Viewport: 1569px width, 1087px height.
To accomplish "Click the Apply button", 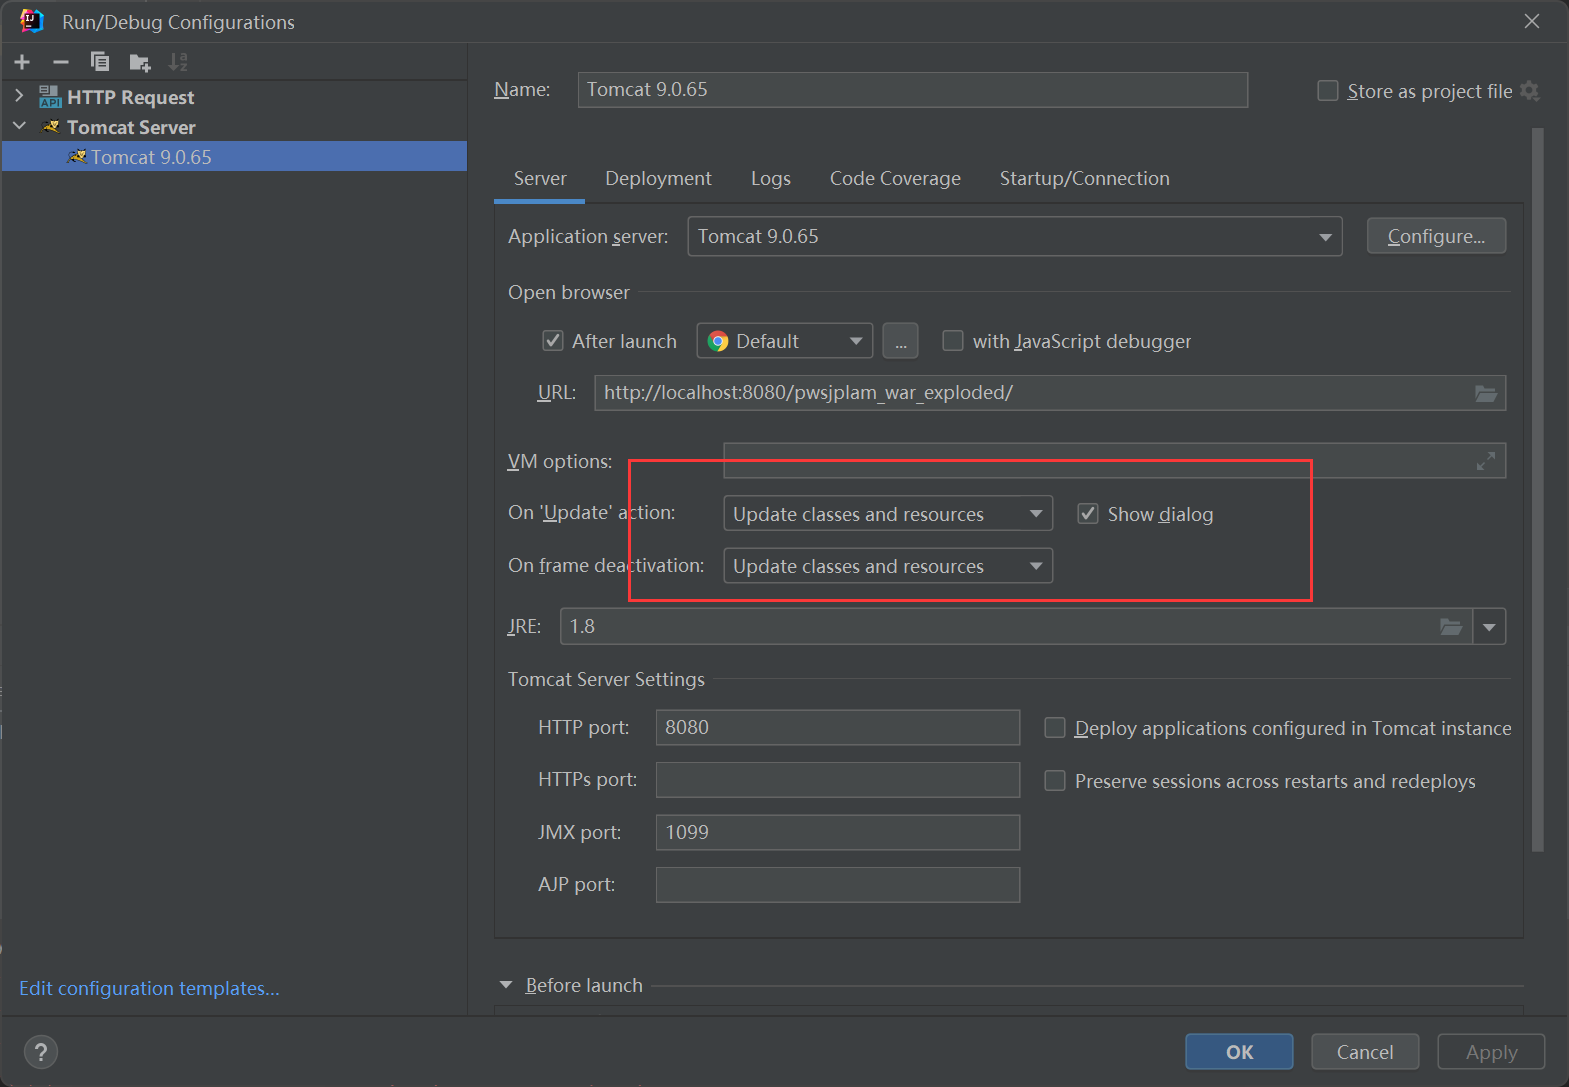I will (x=1491, y=1052).
